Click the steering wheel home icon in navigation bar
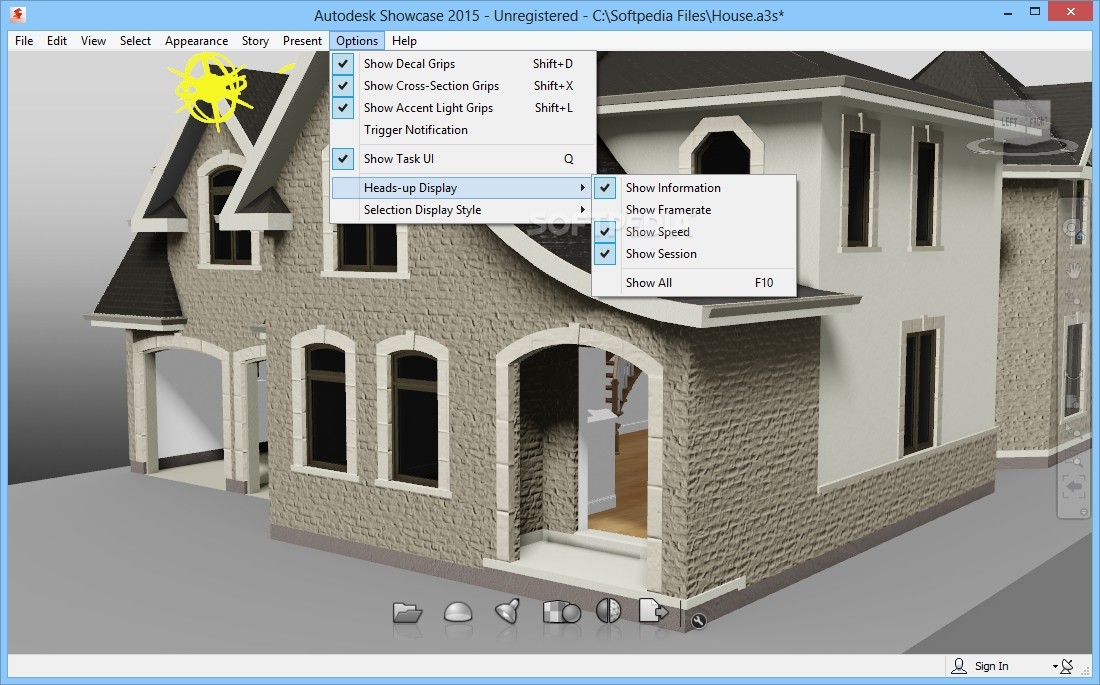 pyautogui.click(x=1073, y=230)
